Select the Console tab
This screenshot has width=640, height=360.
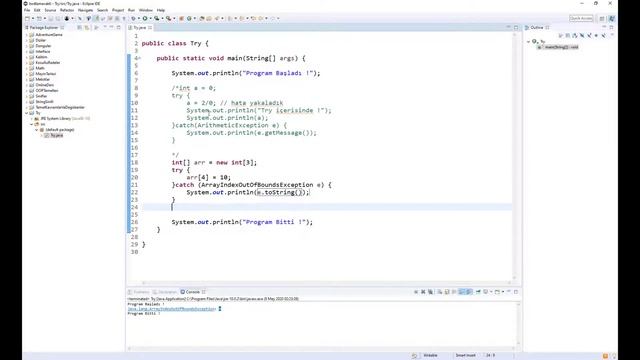click(193, 292)
